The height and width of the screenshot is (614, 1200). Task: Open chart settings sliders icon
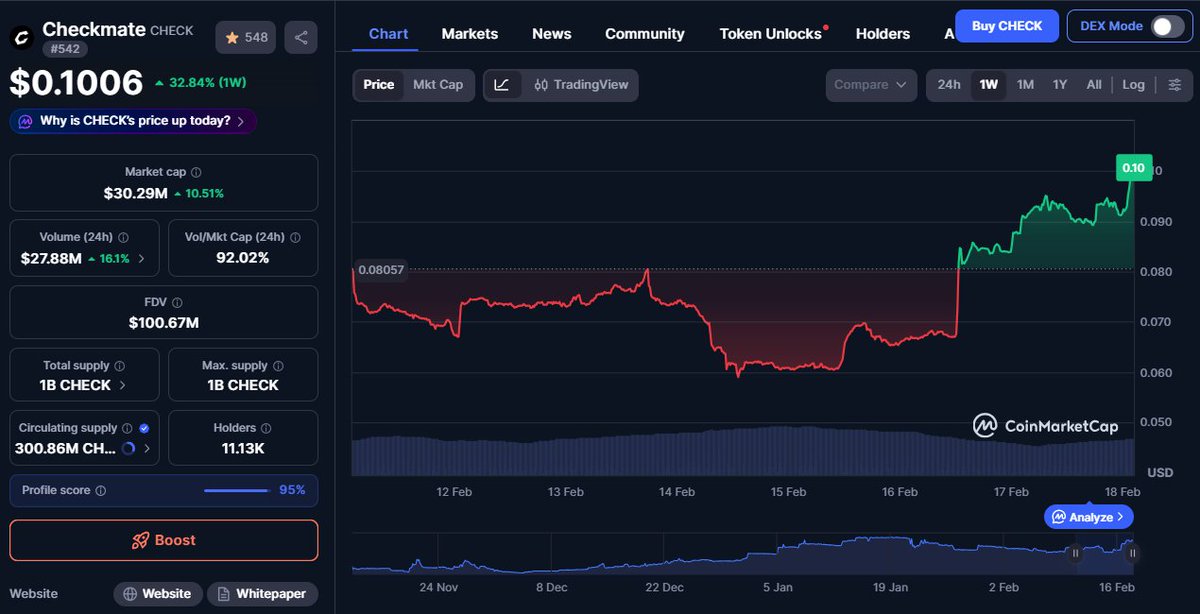point(1175,85)
